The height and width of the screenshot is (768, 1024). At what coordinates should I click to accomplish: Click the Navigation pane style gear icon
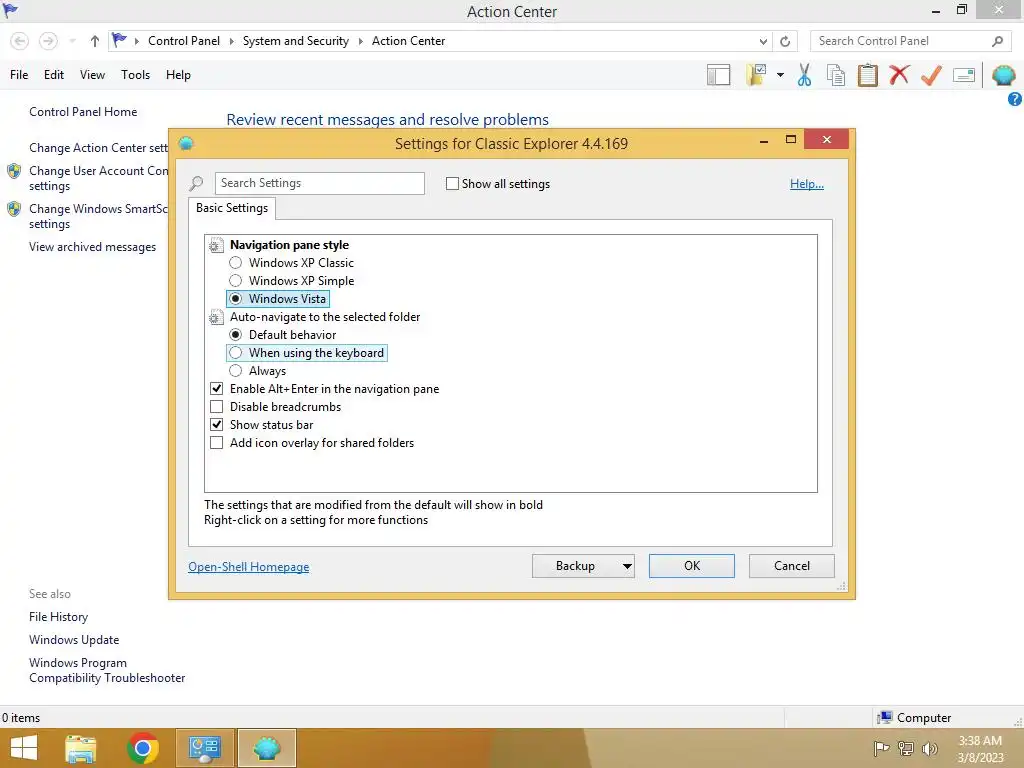point(216,246)
